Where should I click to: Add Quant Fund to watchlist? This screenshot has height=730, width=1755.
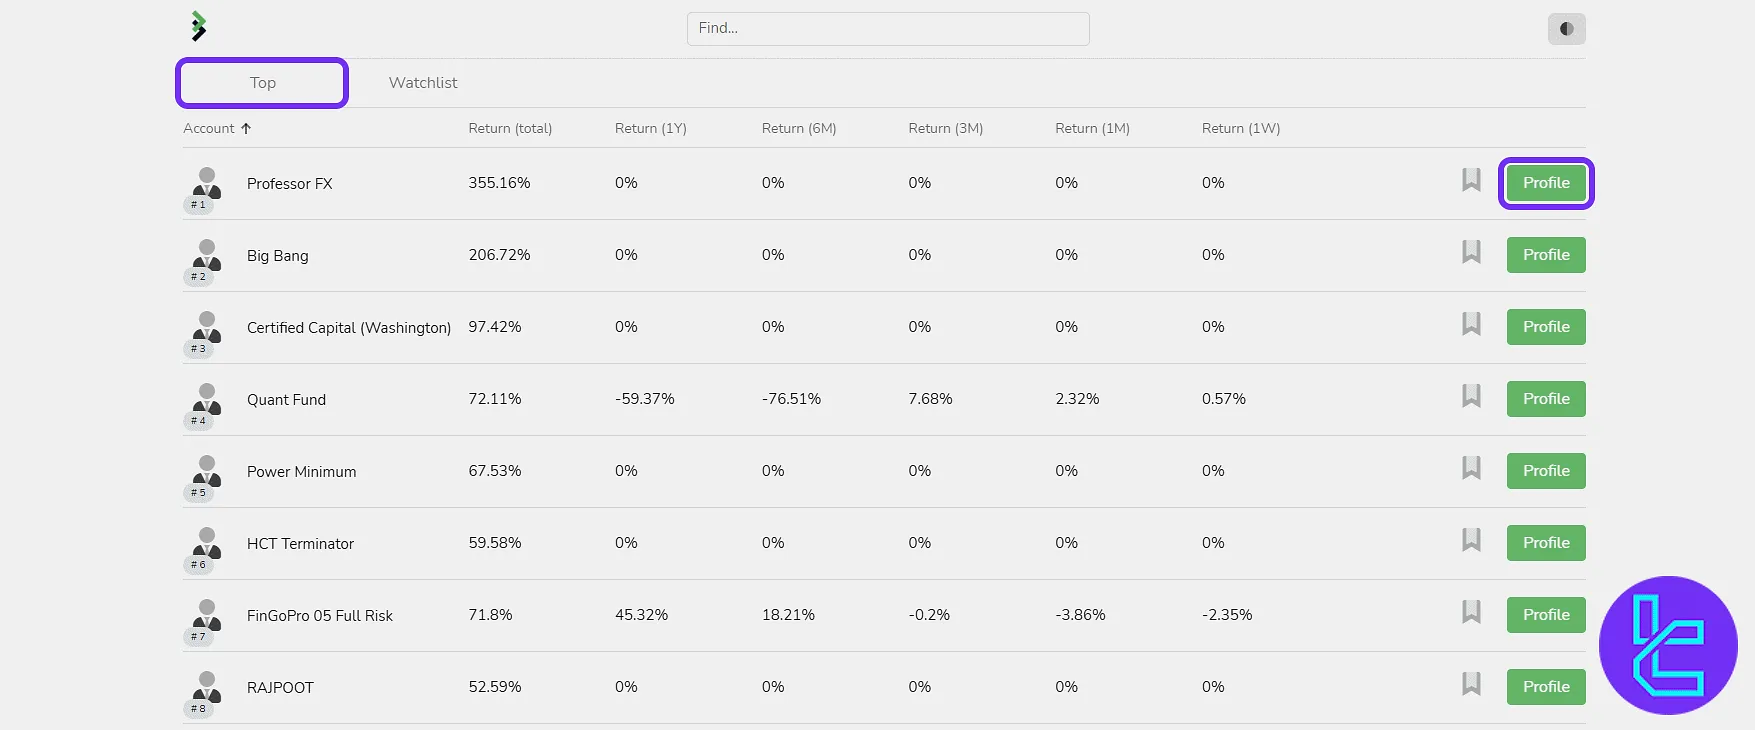point(1471,396)
